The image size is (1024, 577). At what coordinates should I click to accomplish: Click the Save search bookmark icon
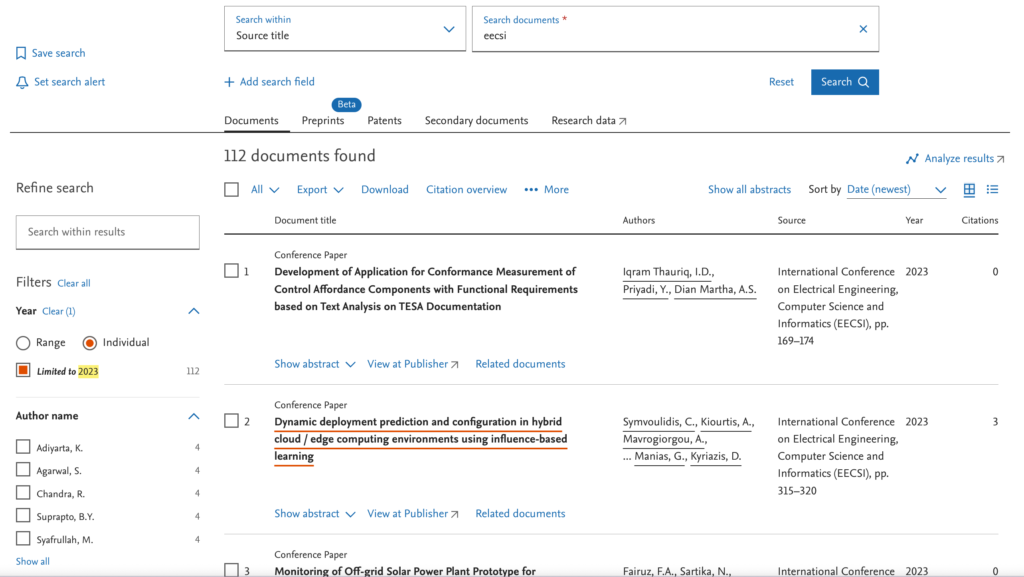click(21, 54)
